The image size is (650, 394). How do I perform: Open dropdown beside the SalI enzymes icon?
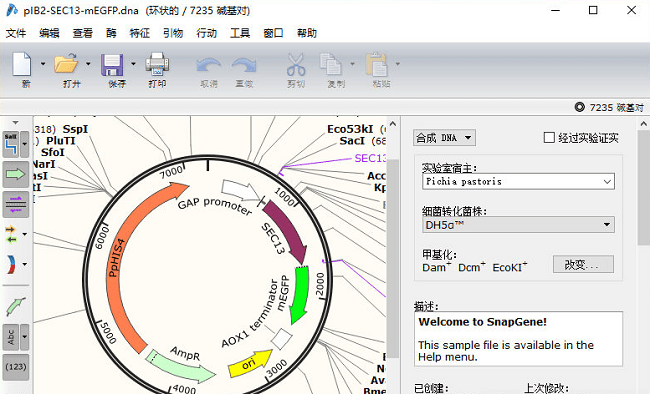coord(24,144)
